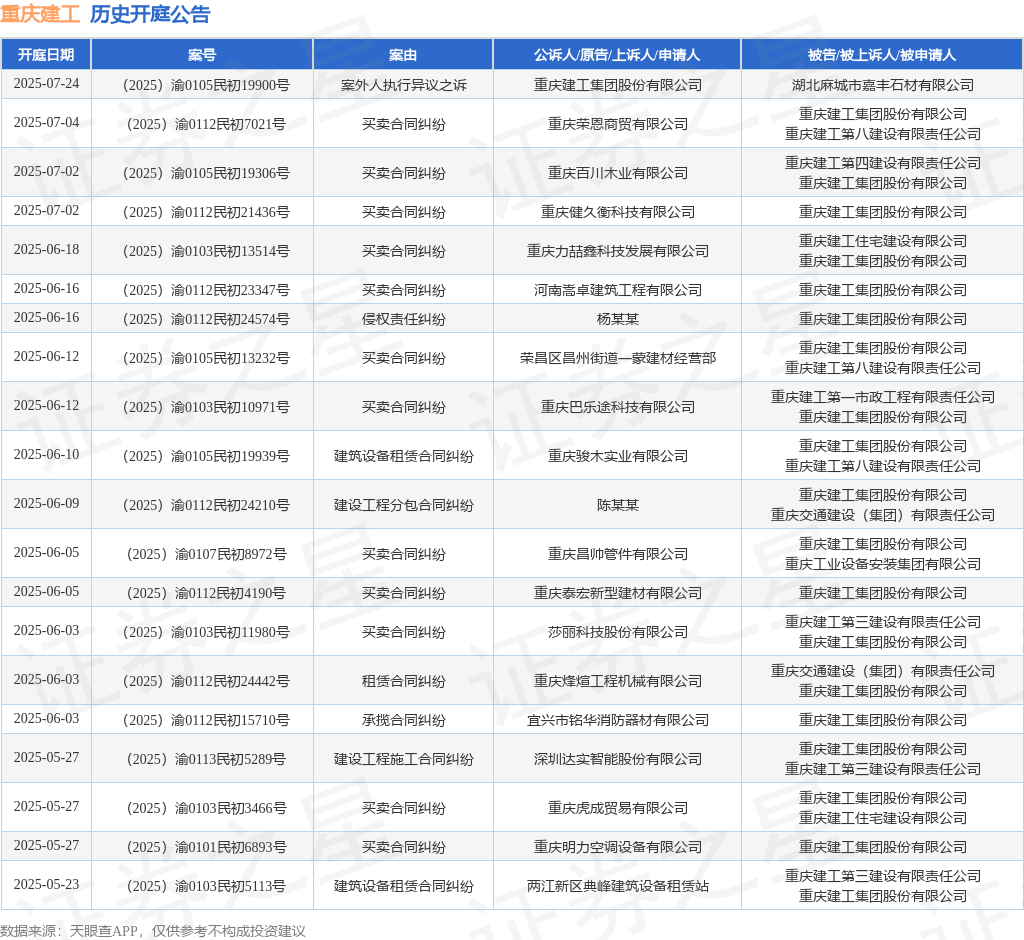Click case number 渝0103民初10971号
This screenshot has width=1024, height=940.
(206, 407)
